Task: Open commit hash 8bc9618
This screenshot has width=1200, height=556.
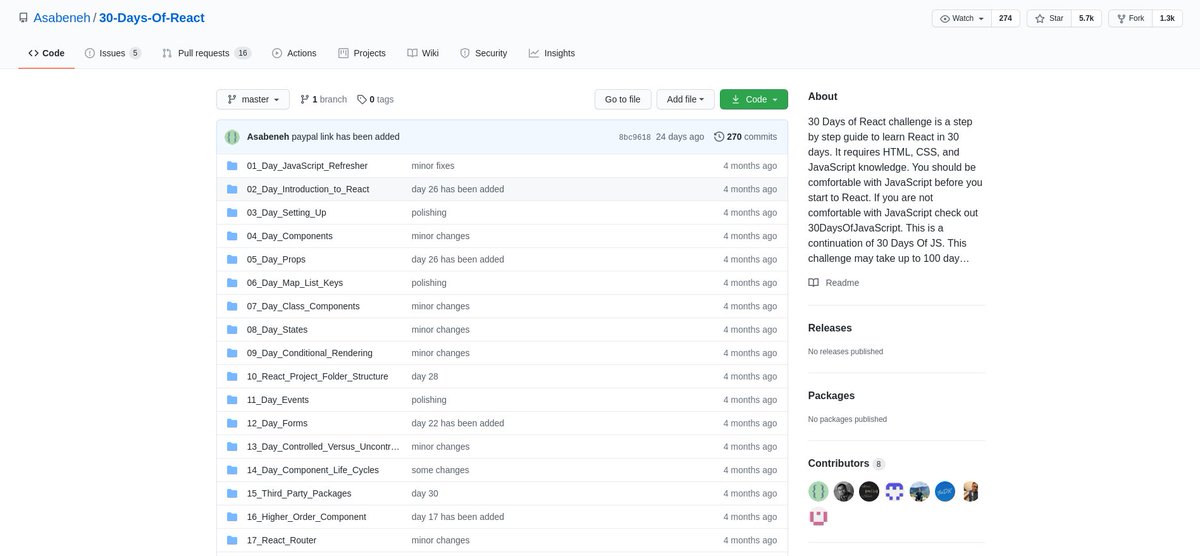Action: tap(635, 137)
